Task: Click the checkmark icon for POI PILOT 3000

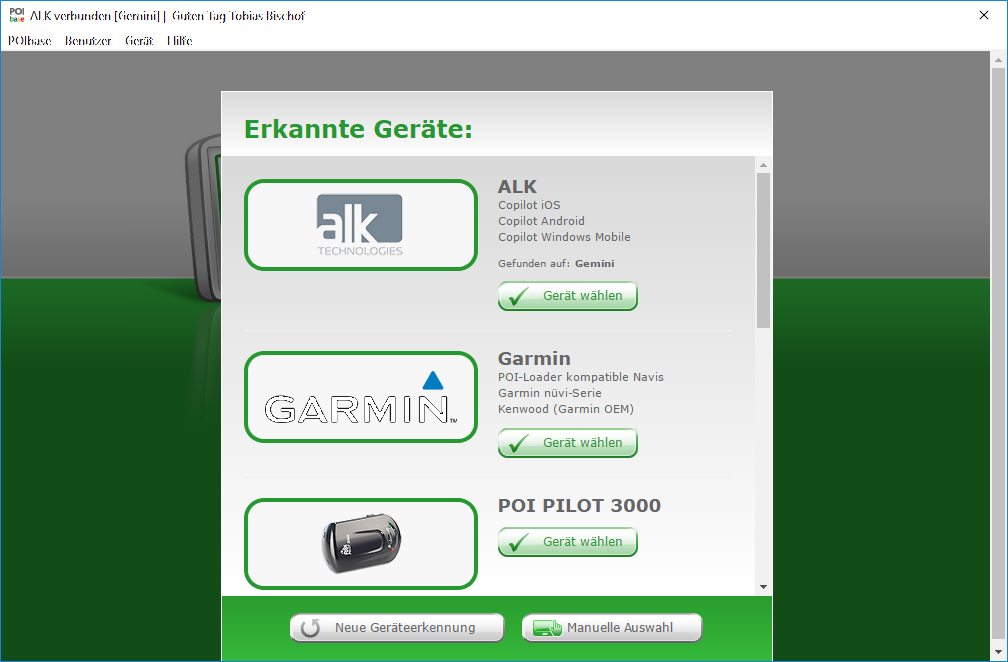Action: click(519, 542)
